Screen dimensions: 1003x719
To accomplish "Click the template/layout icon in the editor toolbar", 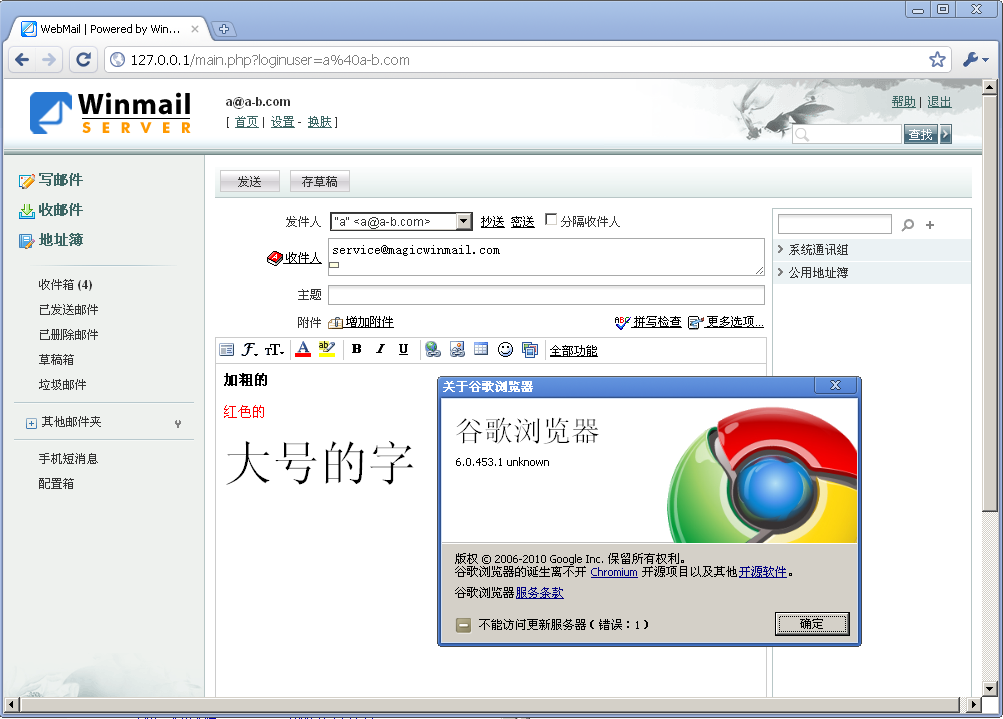I will pyautogui.click(x=226, y=349).
